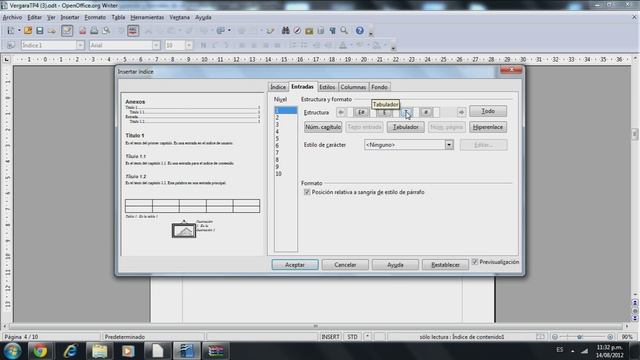The height and width of the screenshot is (360, 640).
Task: Click the E# chapter number token in Estructura
Action: point(361,112)
